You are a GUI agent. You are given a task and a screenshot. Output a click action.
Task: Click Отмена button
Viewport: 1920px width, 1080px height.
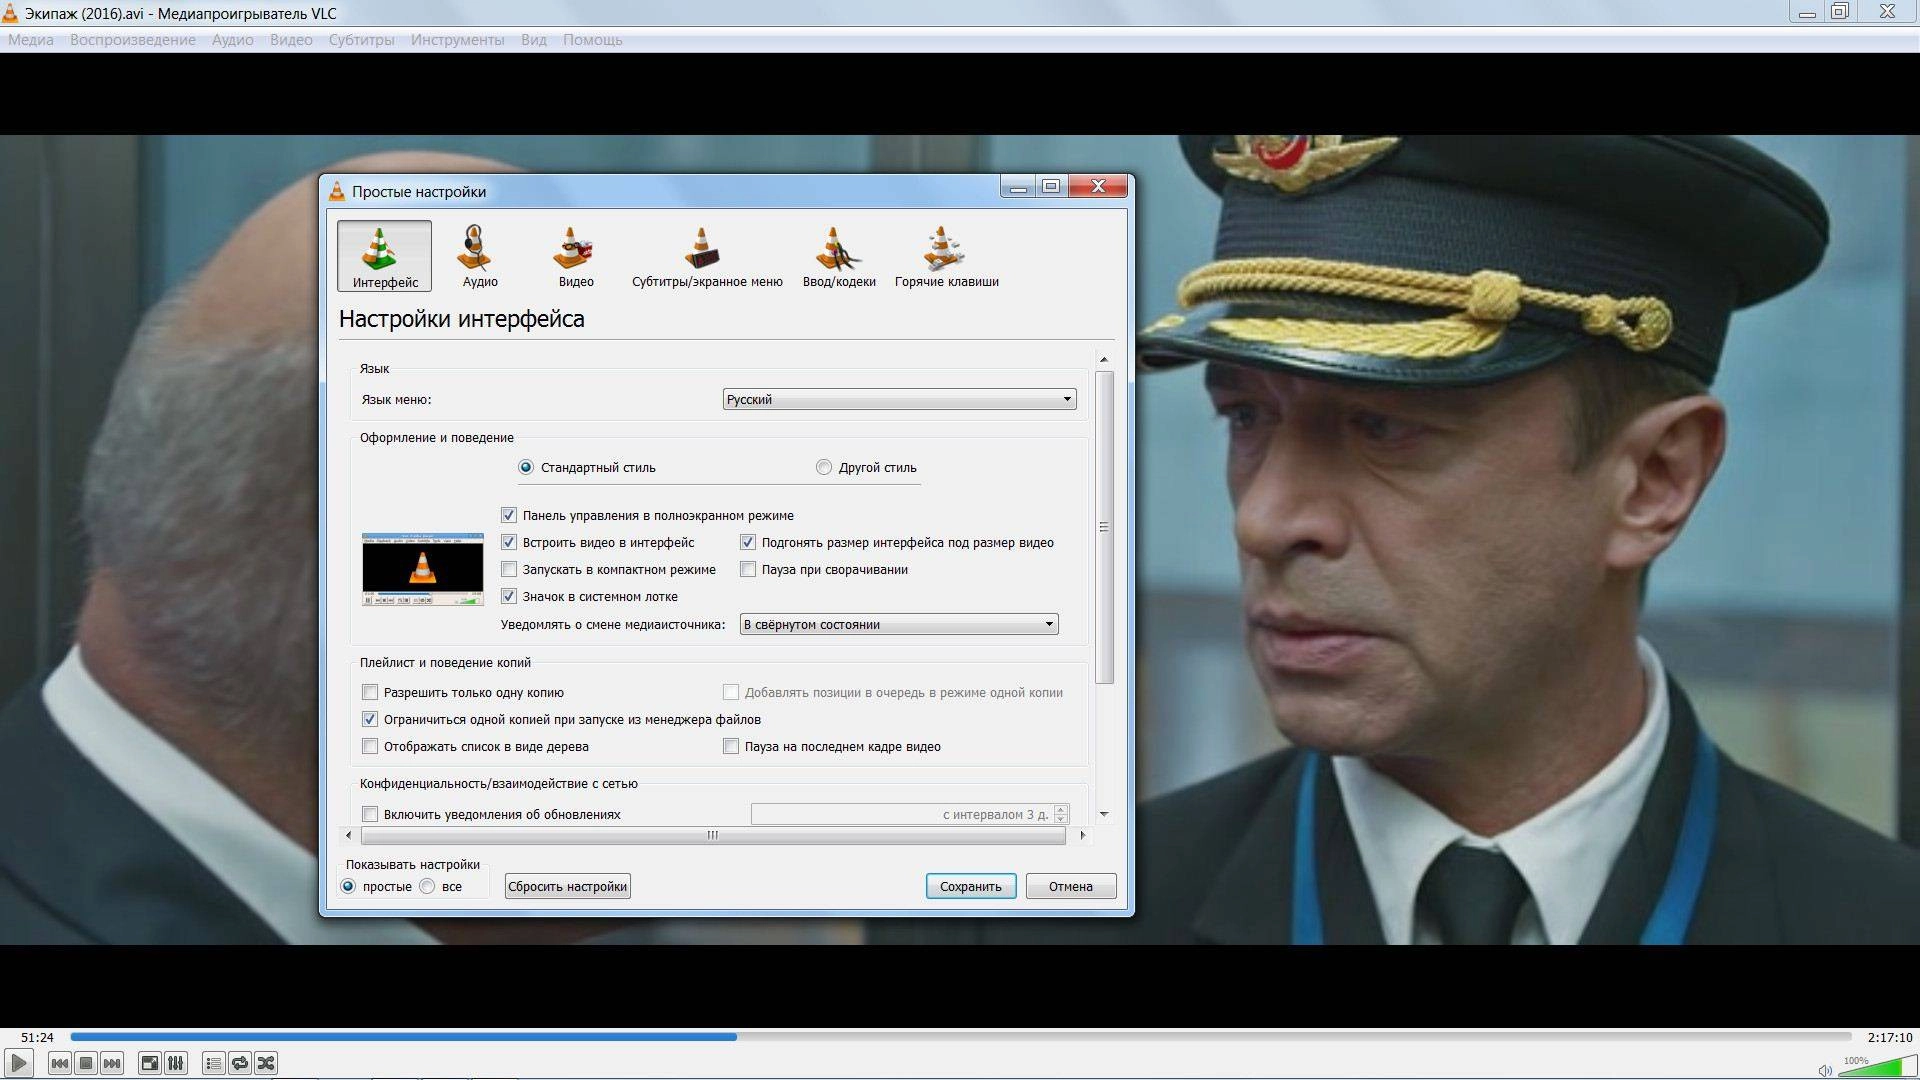[1070, 886]
